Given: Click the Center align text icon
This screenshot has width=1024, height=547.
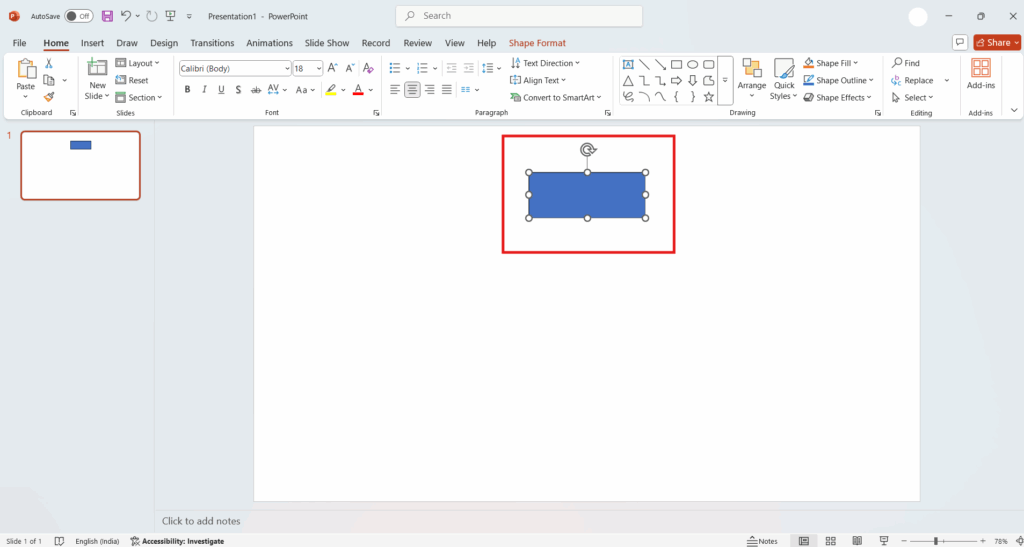Looking at the screenshot, I should [x=412, y=90].
